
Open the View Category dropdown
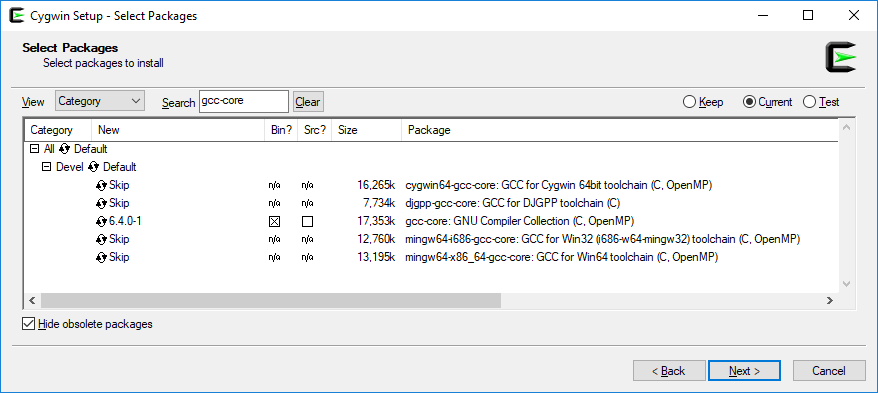pos(100,101)
